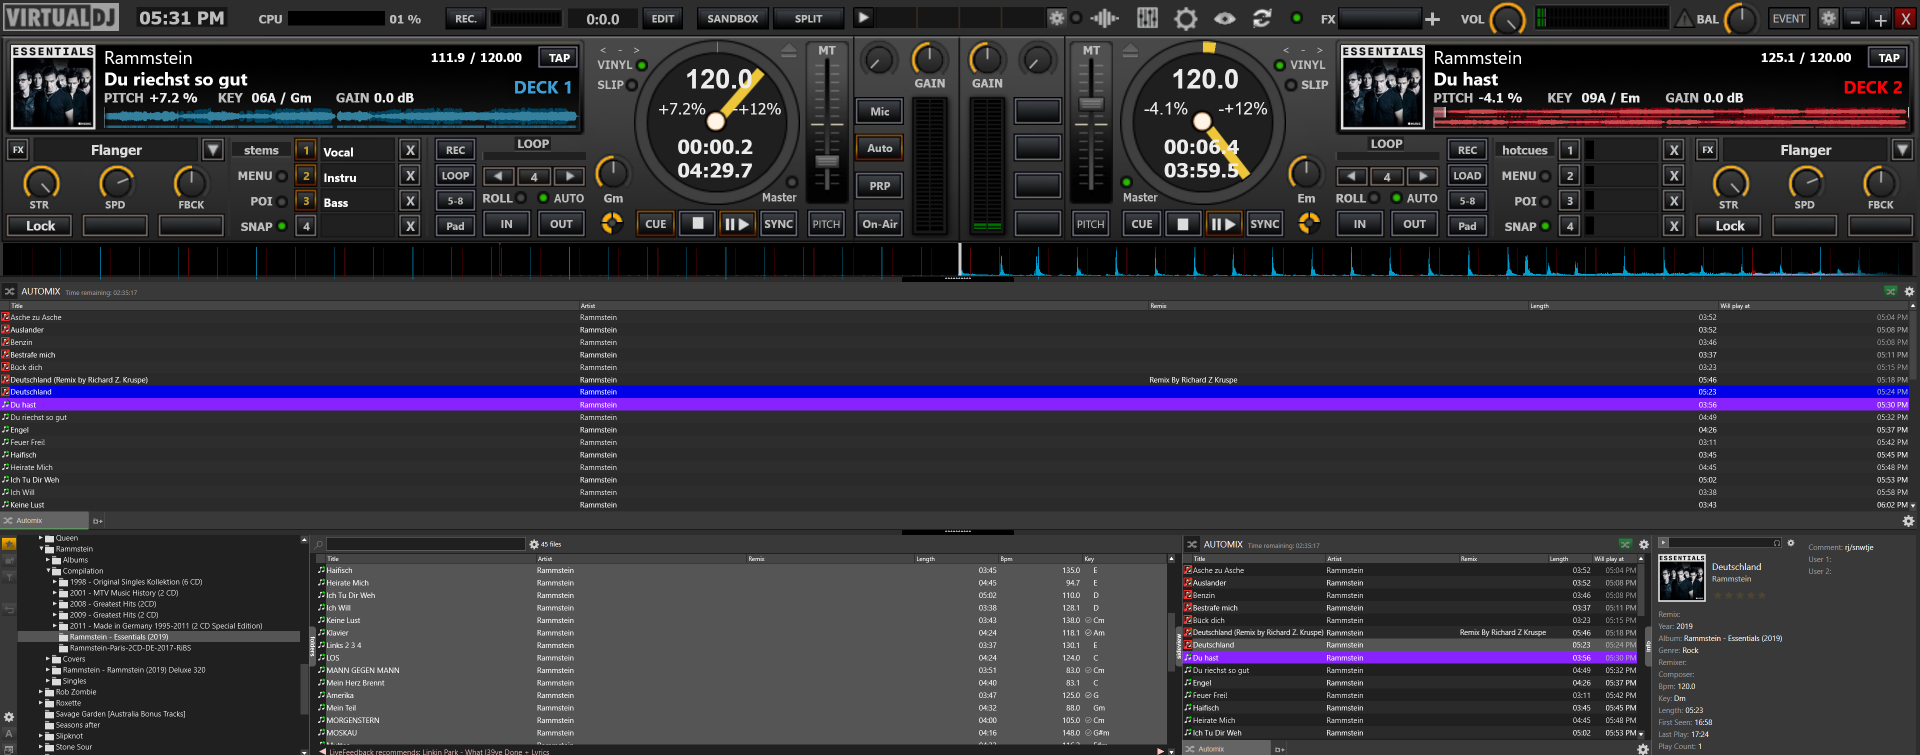Toggle play/pause on Deck 2
Image resolution: width=1920 pixels, height=755 pixels.
tap(1224, 224)
